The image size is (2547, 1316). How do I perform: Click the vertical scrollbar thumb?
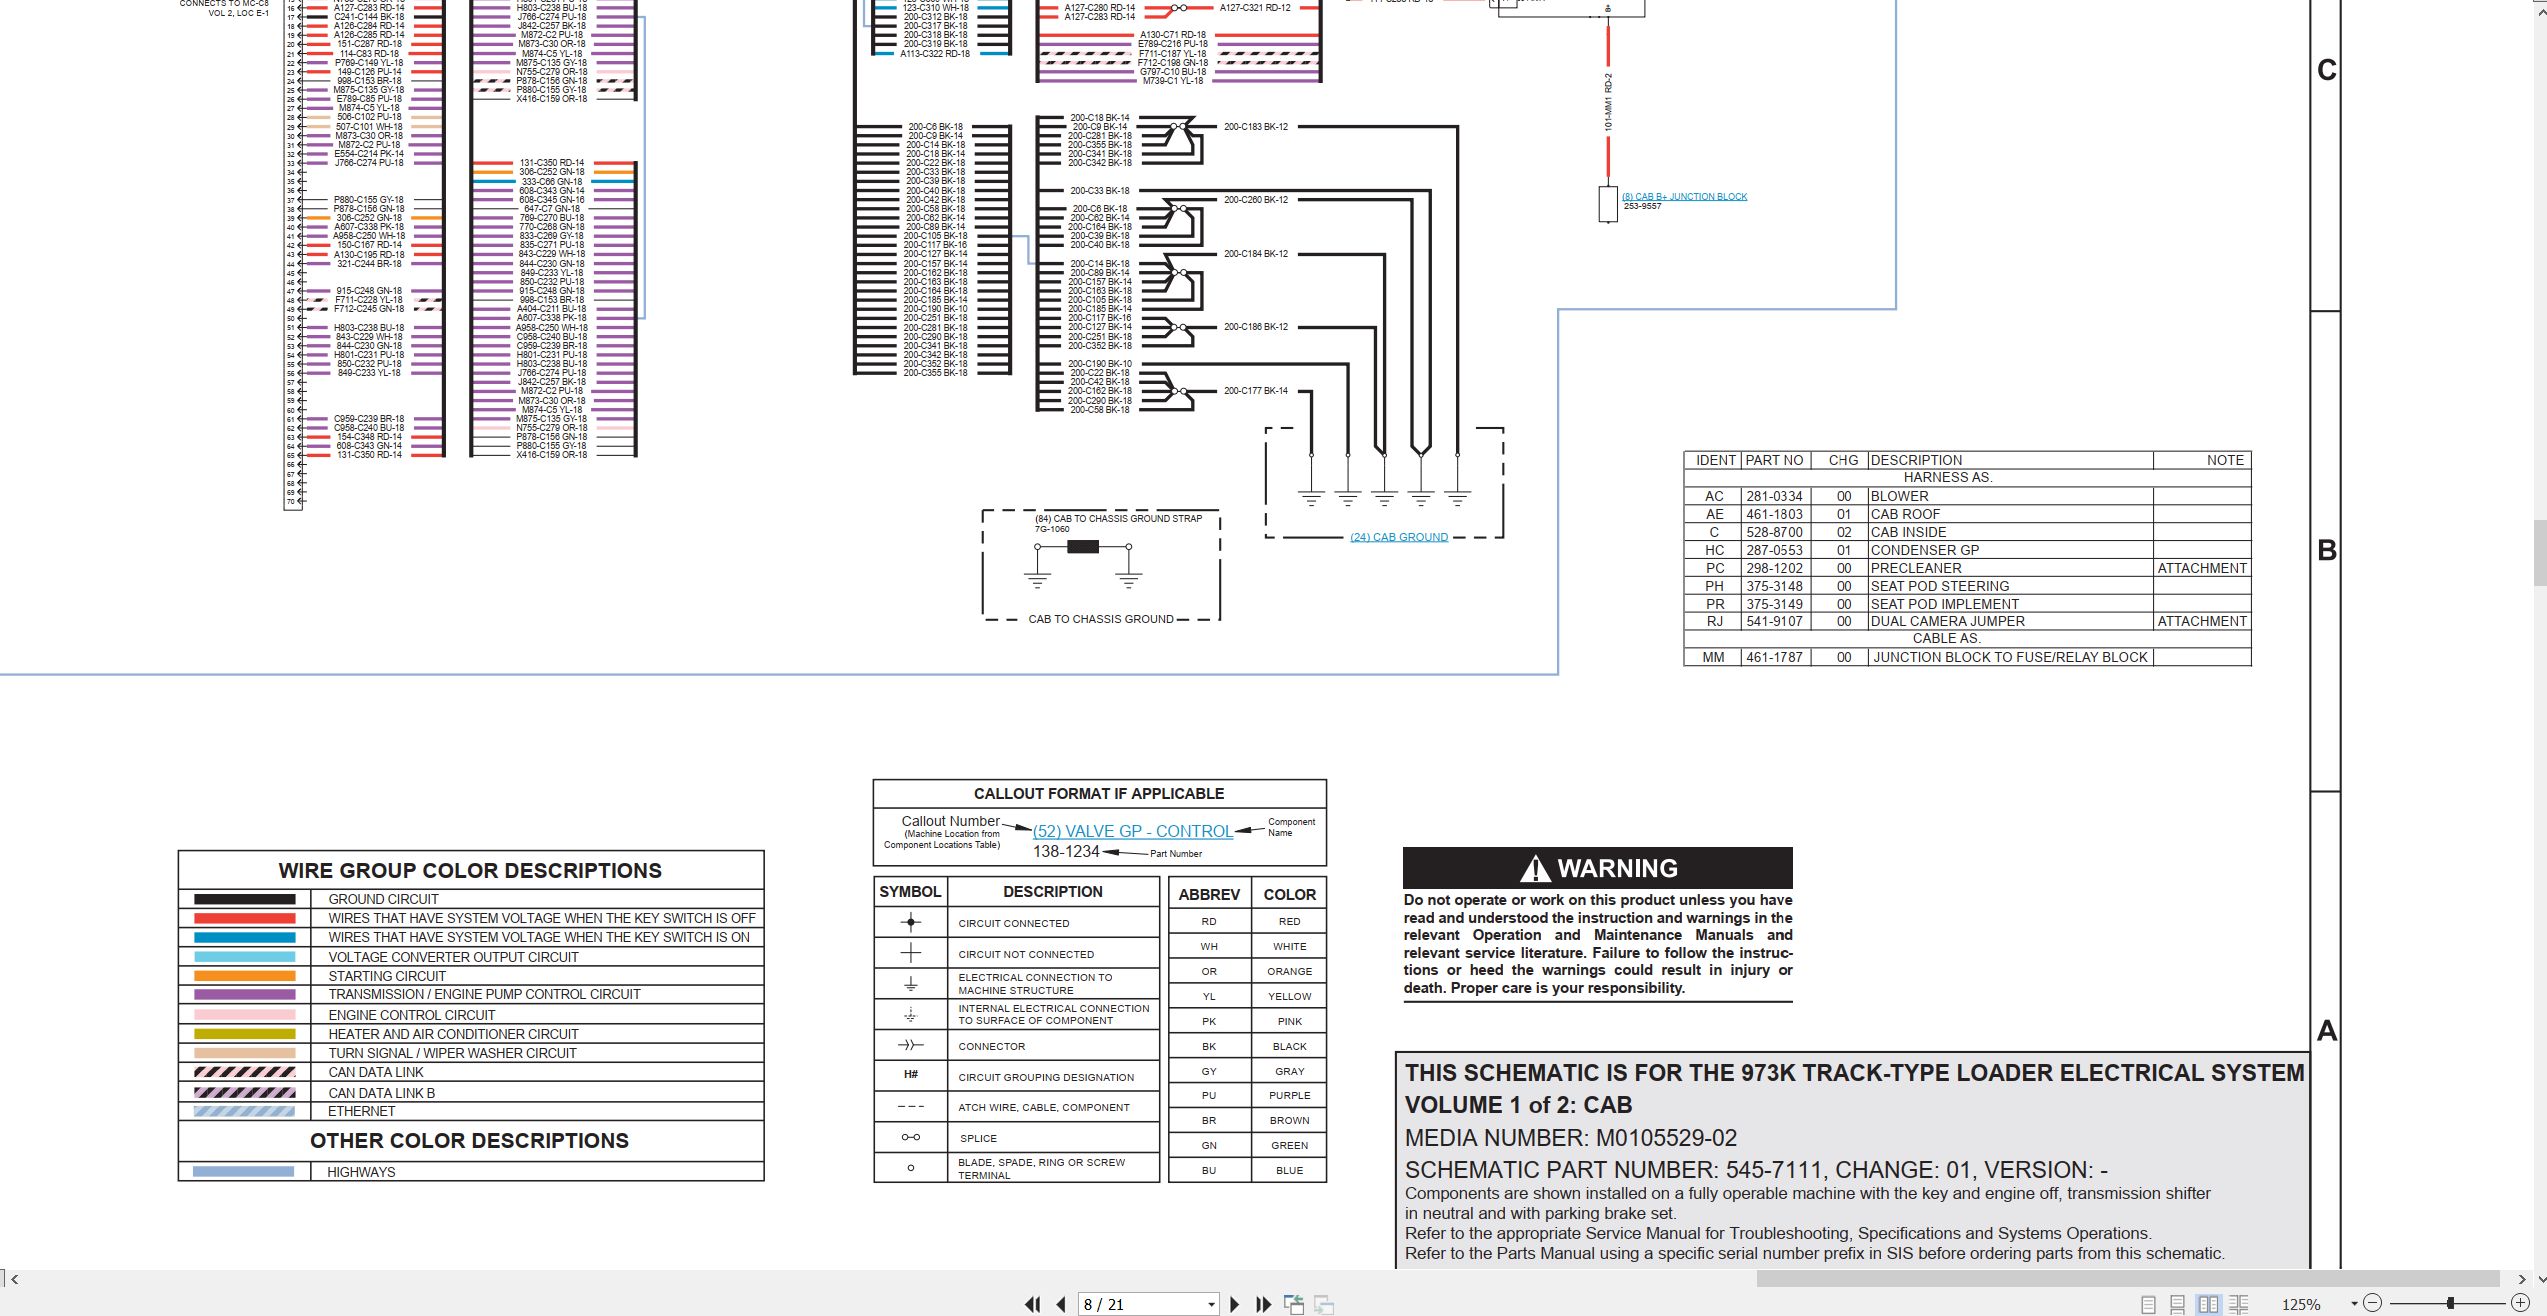click(2540, 553)
